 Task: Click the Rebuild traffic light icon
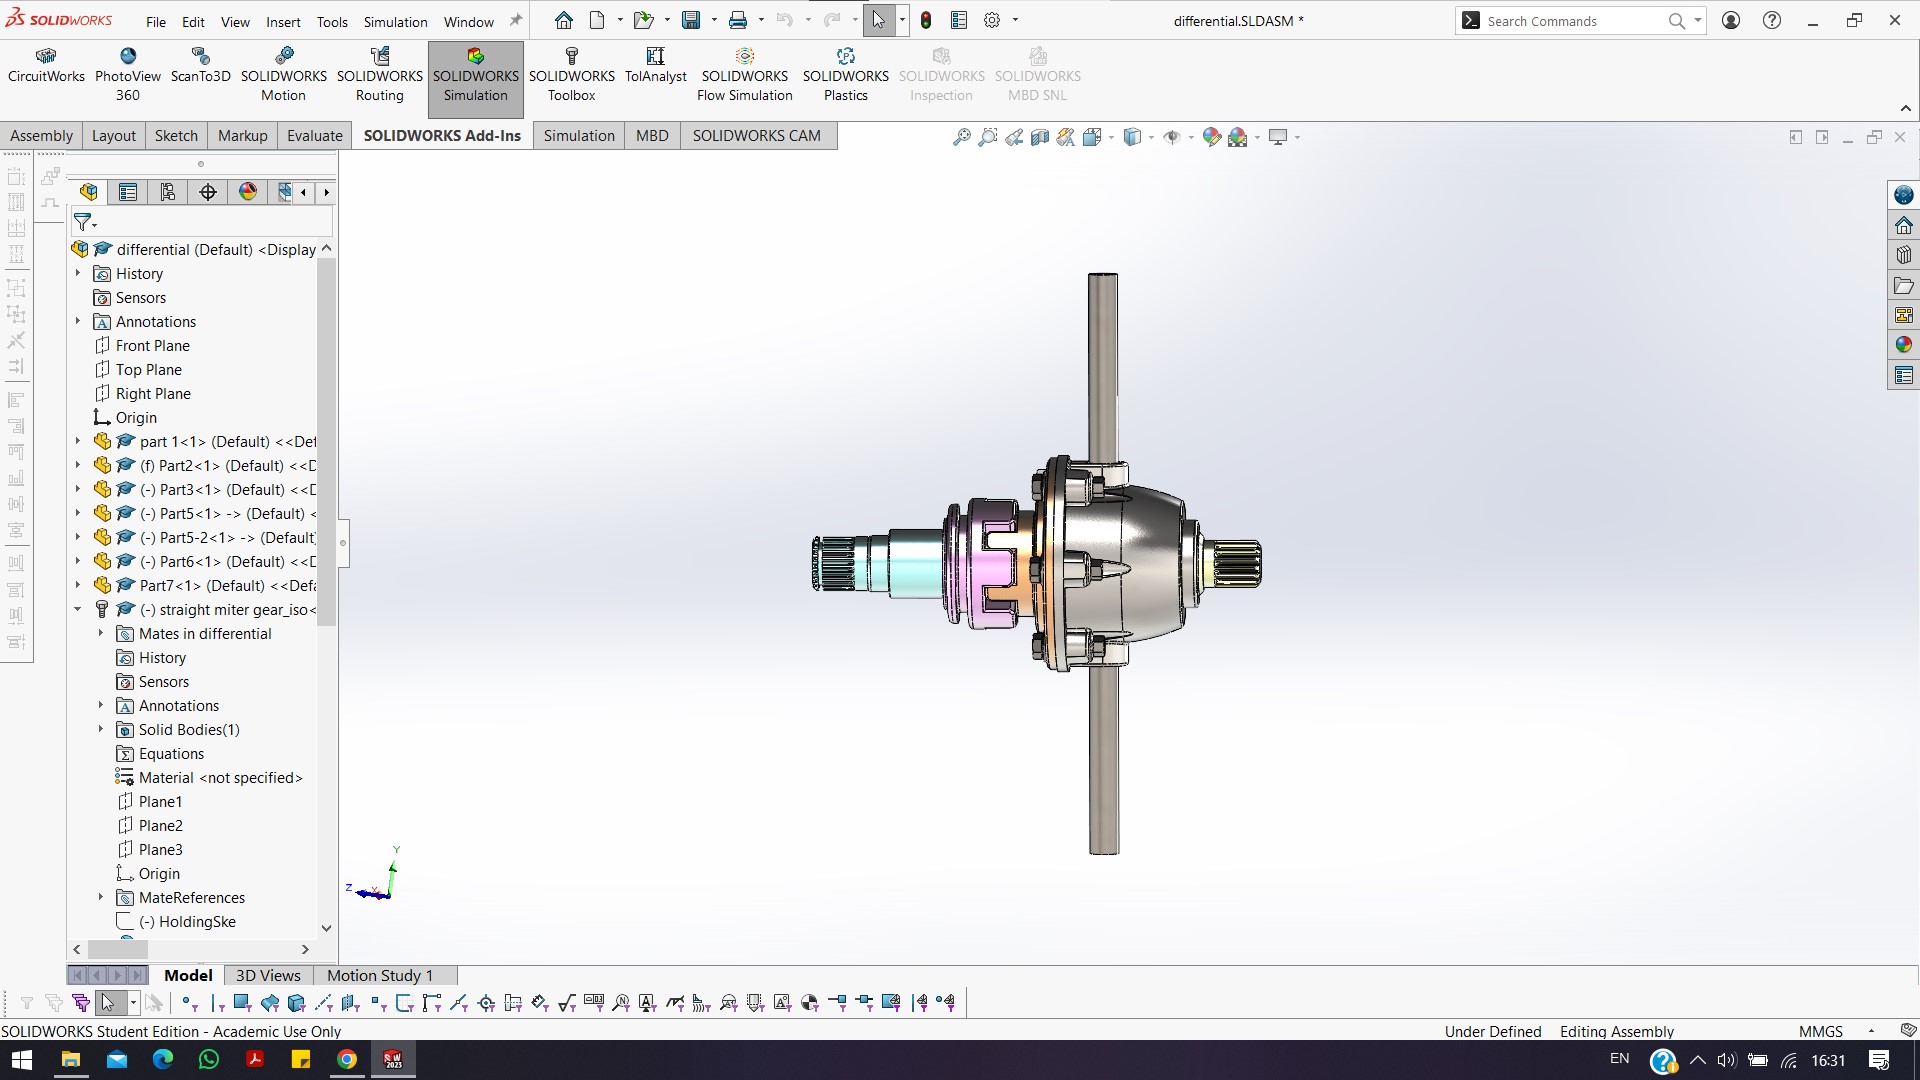click(x=926, y=20)
